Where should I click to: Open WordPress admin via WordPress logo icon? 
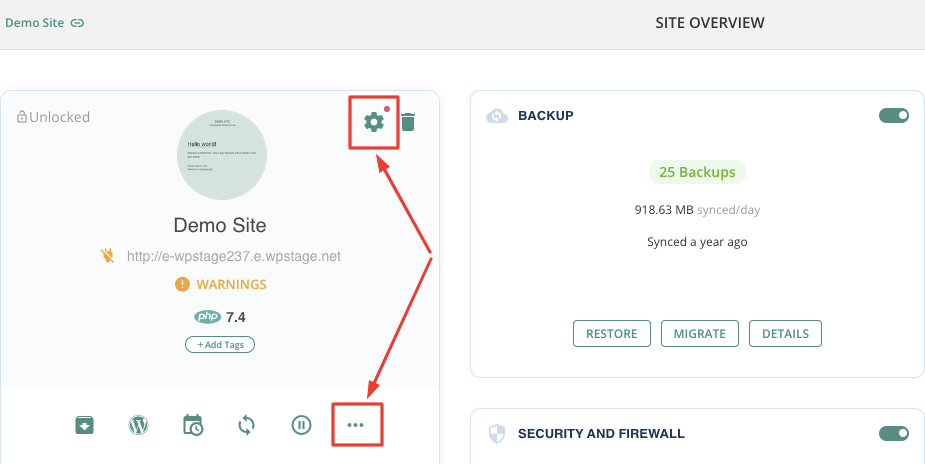click(x=138, y=424)
